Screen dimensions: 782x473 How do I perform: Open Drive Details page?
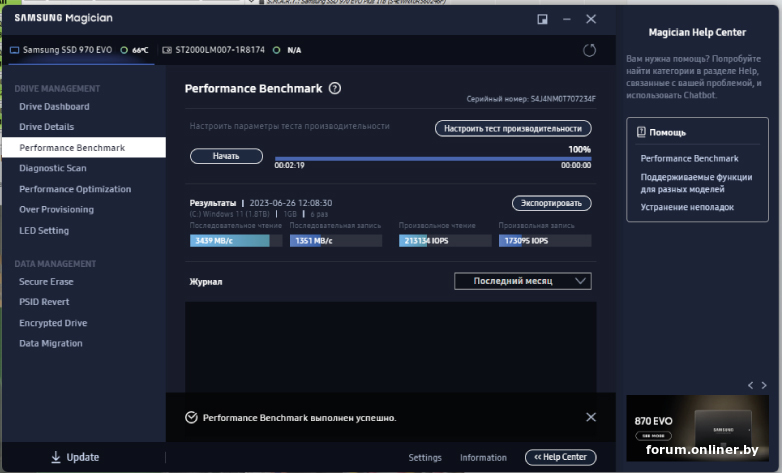click(x=46, y=127)
